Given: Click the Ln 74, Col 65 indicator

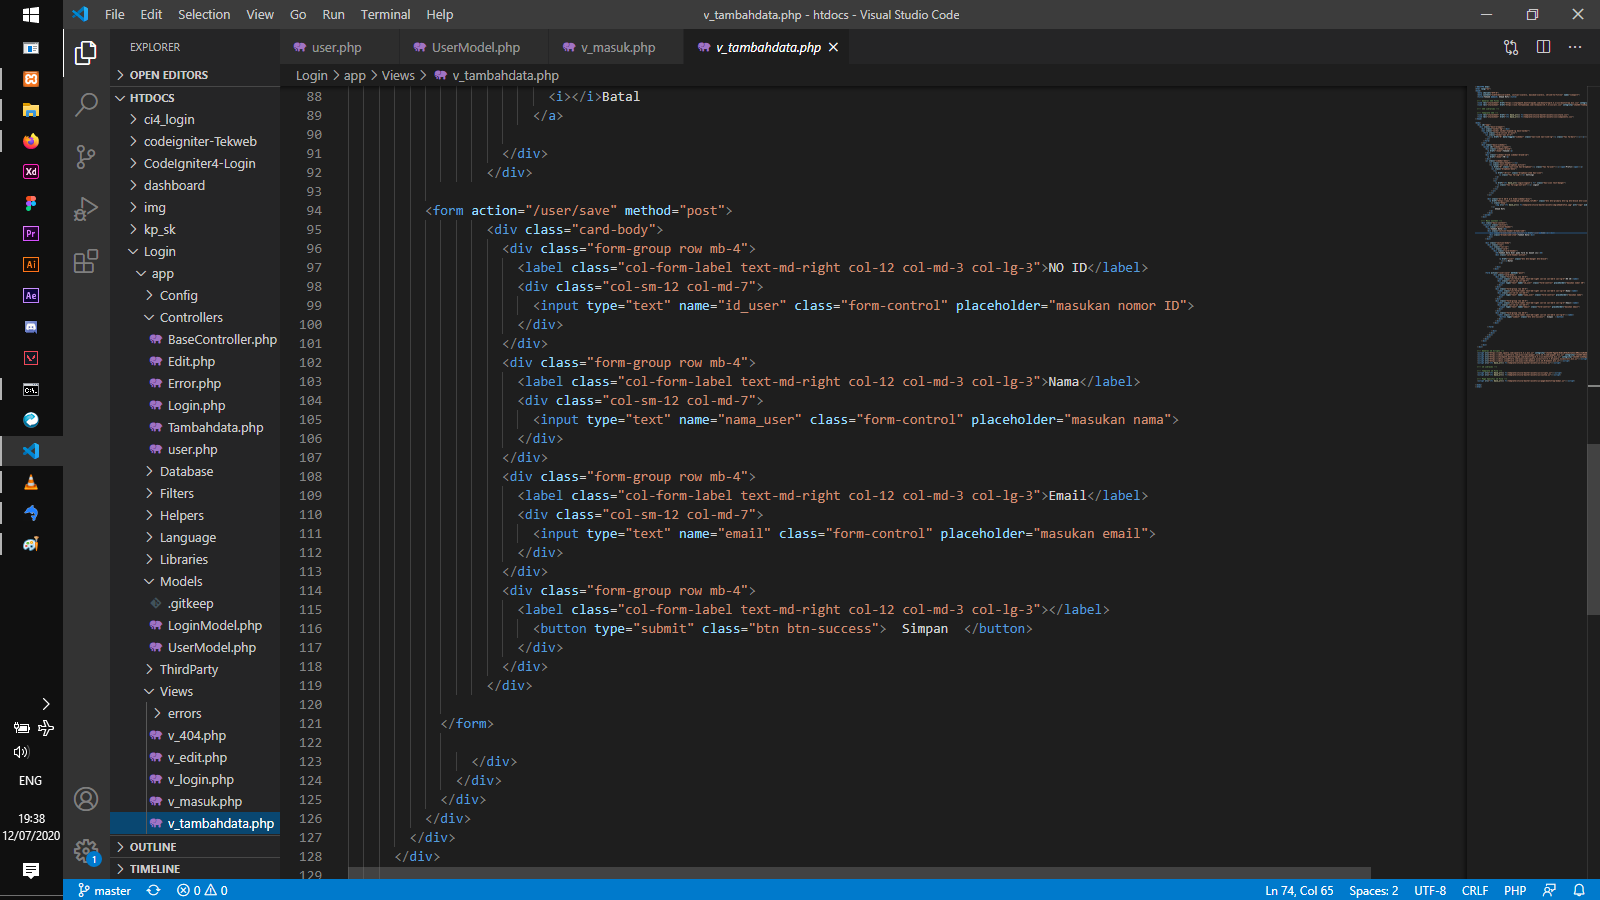Looking at the screenshot, I should [x=1299, y=890].
